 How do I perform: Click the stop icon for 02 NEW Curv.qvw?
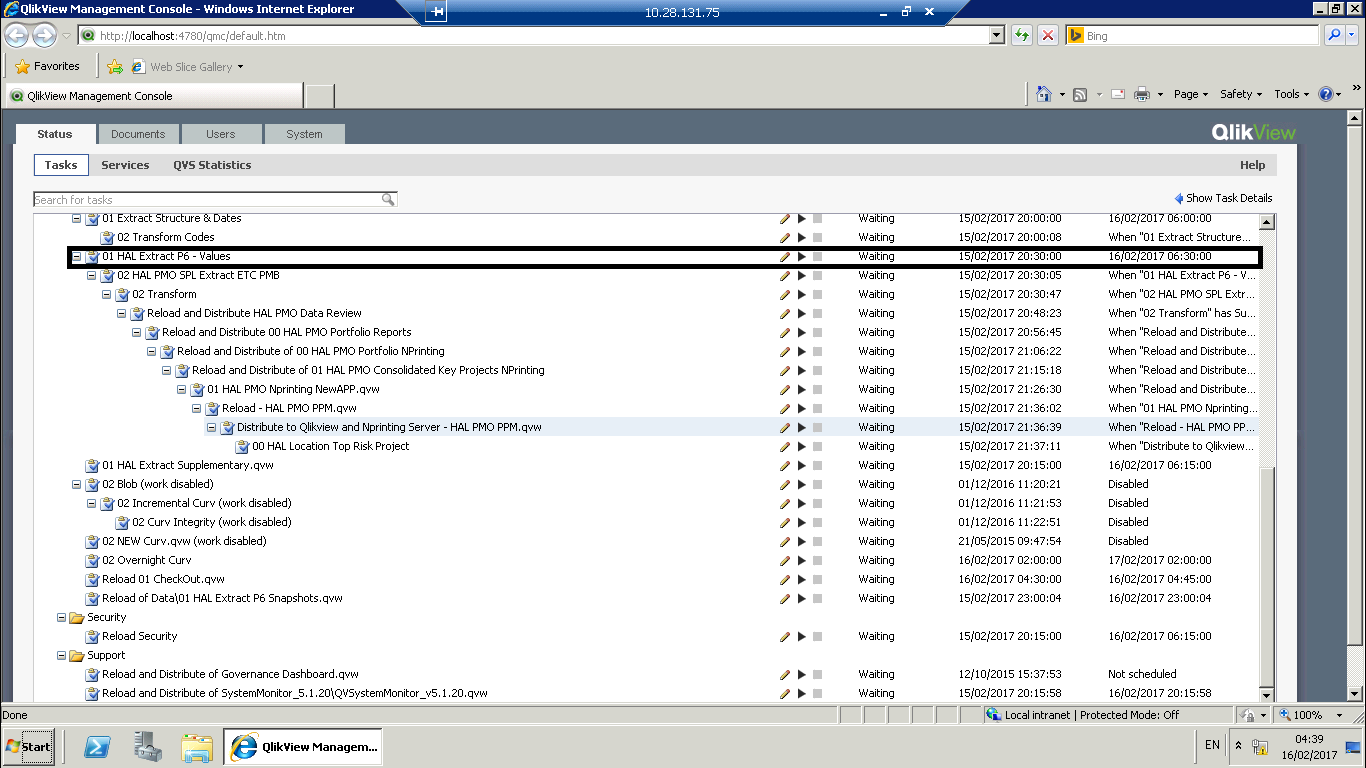pyautogui.click(x=817, y=541)
